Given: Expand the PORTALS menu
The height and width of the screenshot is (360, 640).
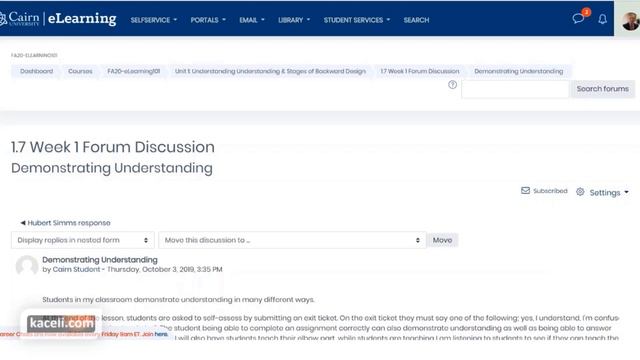Looking at the screenshot, I should [x=208, y=20].
